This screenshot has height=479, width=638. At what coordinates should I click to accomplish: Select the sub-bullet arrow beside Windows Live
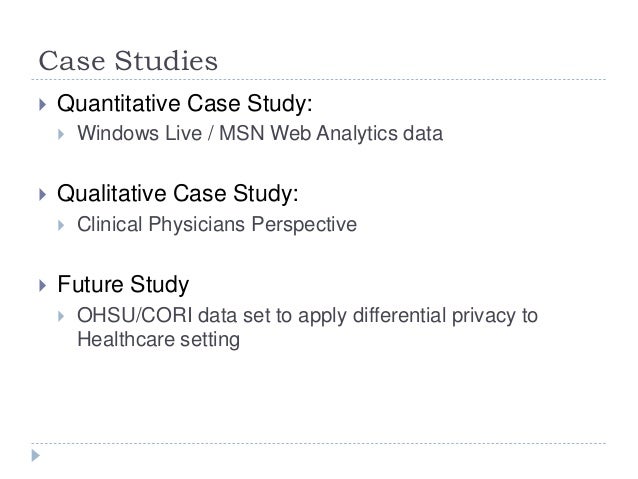click(62, 134)
